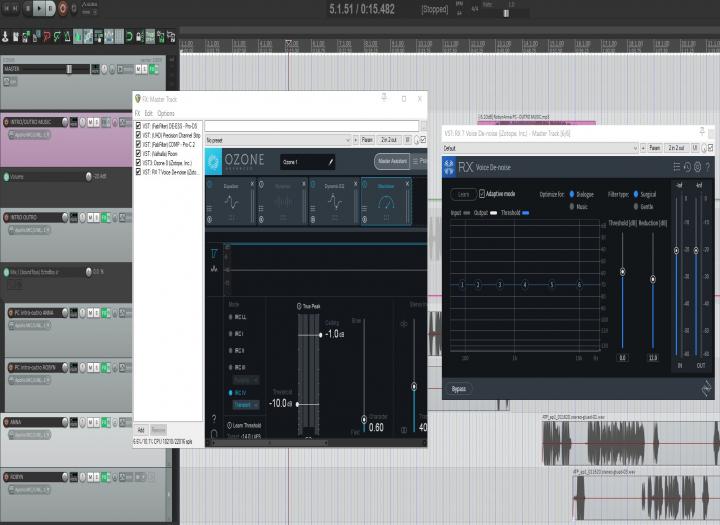720x525 pixels.
Task: Click the plus button beside Default preset
Action: click(643, 148)
